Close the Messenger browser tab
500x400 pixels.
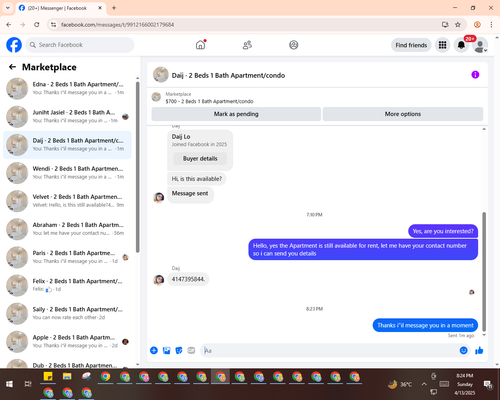[100, 8]
